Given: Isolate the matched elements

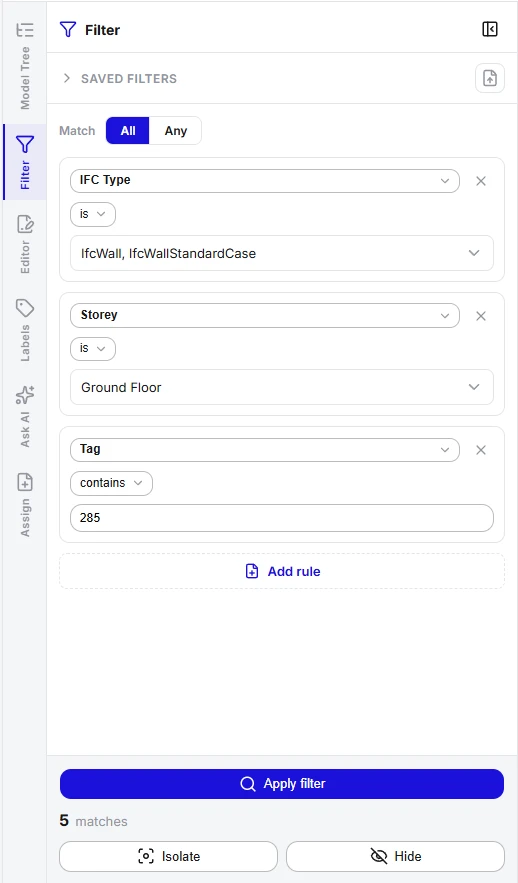Looking at the screenshot, I should [168, 857].
